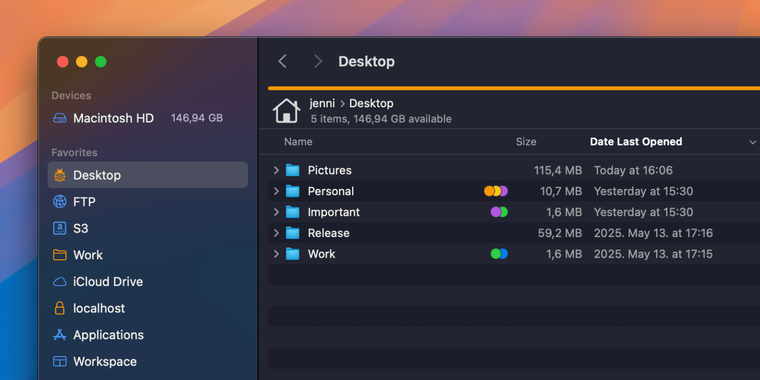Screen dimensions: 760x380
Task: Click the Pictures folder icon in list
Action: tap(292, 170)
